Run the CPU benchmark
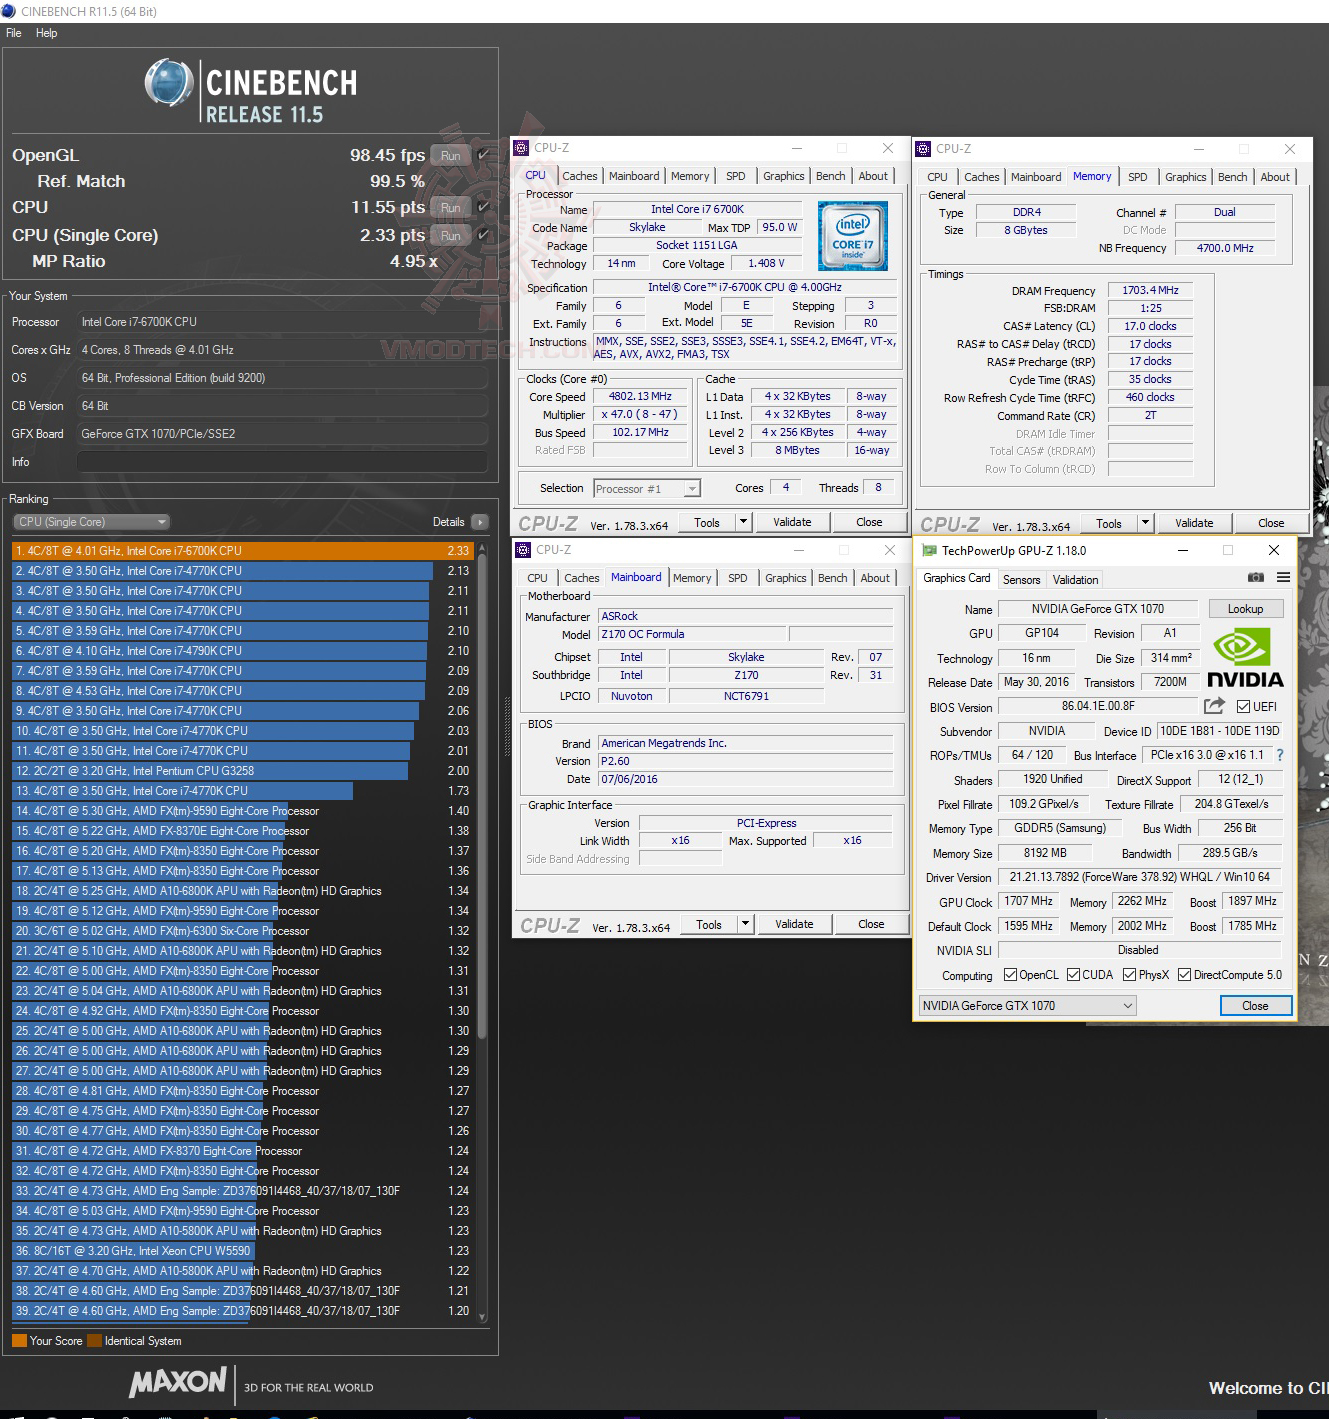Viewport: 1329px width, 1419px height. pyautogui.click(x=451, y=207)
